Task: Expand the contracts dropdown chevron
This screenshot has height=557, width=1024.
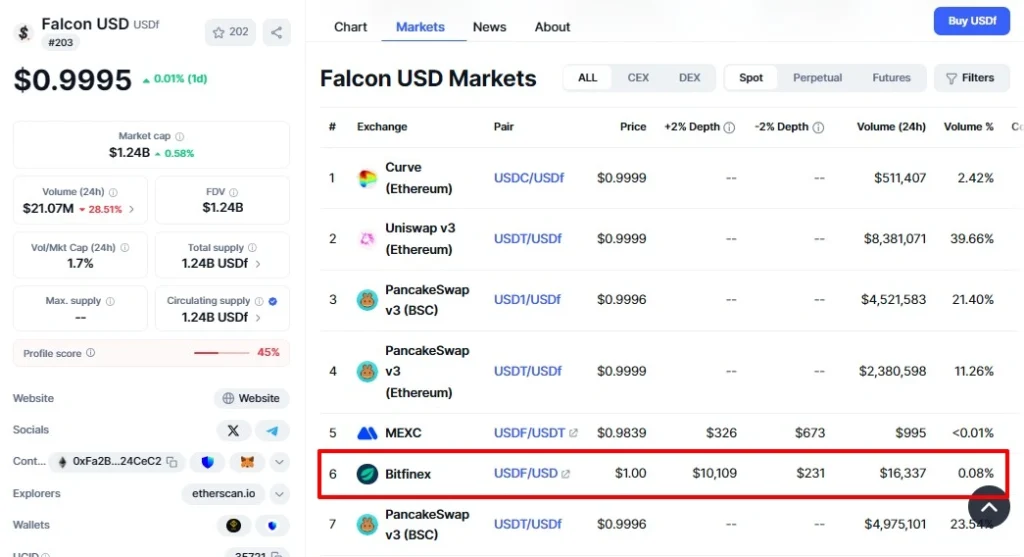Action: point(279,462)
